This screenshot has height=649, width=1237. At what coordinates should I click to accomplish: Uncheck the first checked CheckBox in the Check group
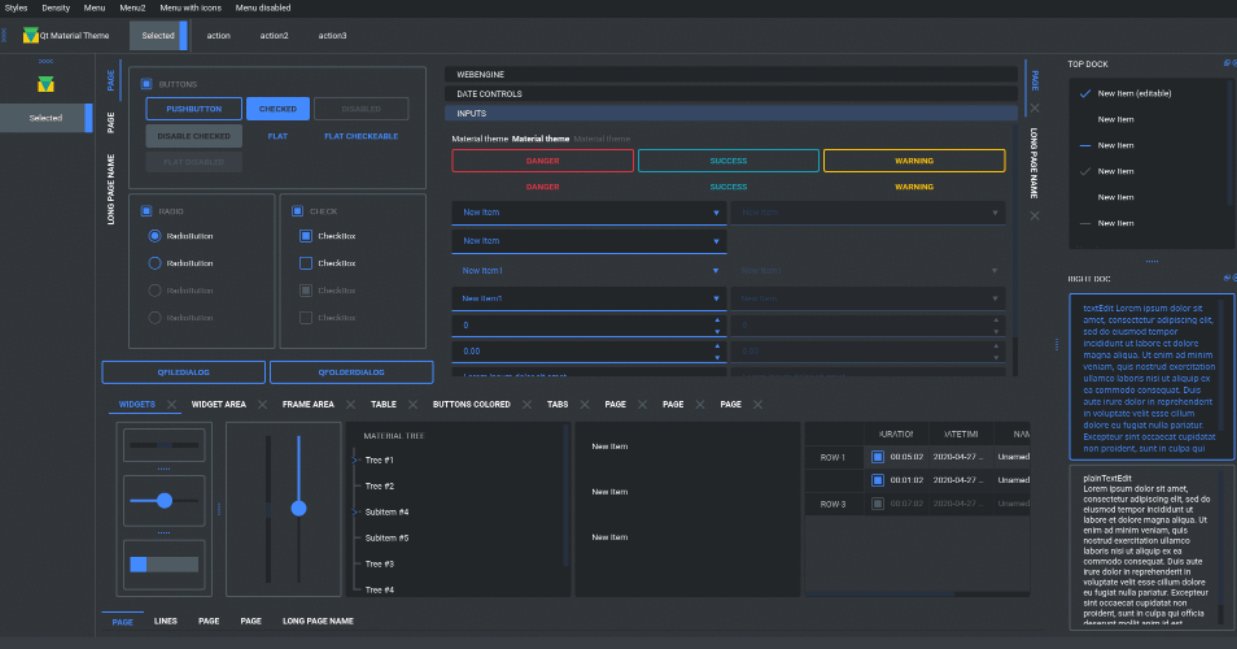pos(306,236)
